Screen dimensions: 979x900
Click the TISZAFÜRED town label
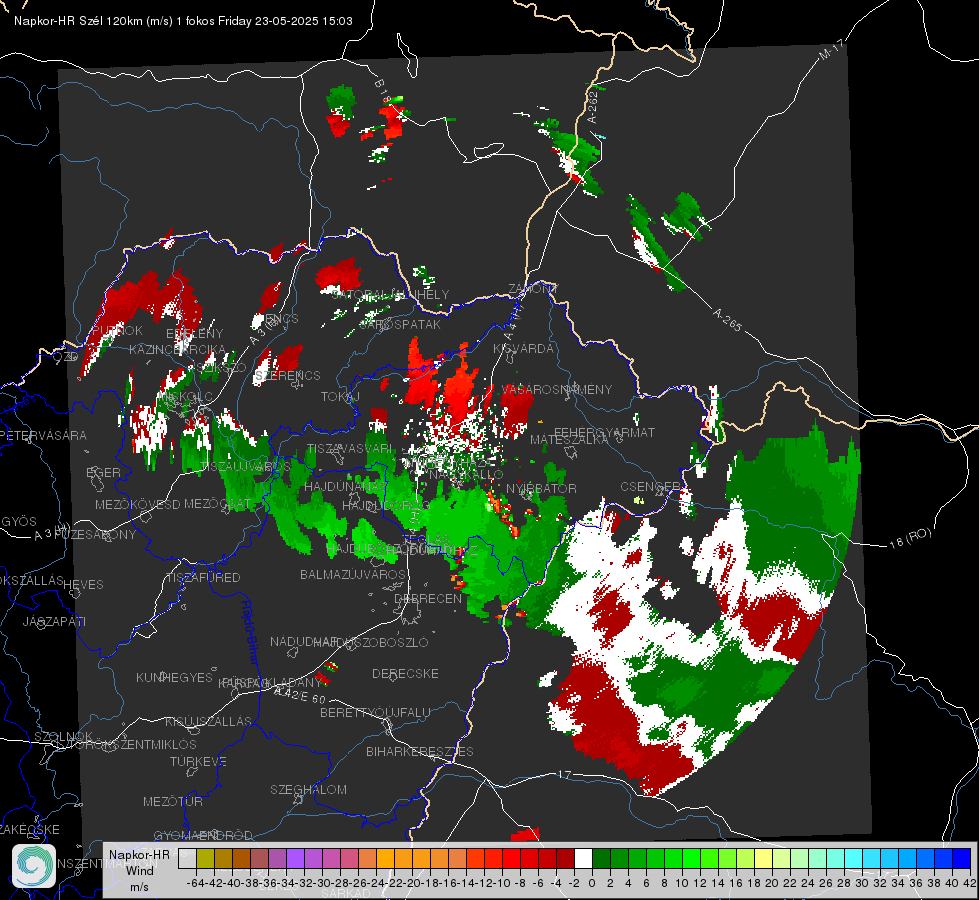[203, 578]
